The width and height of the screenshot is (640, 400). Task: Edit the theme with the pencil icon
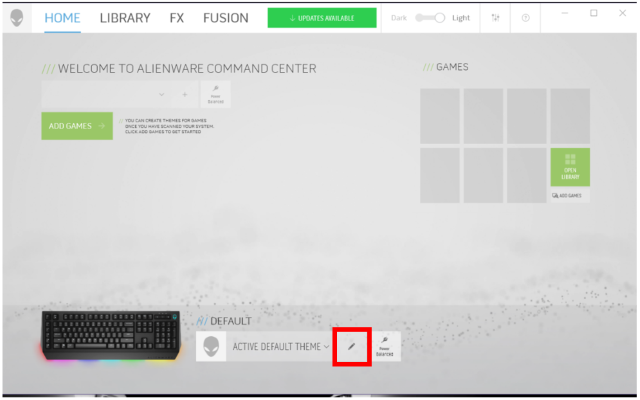[x=351, y=347]
